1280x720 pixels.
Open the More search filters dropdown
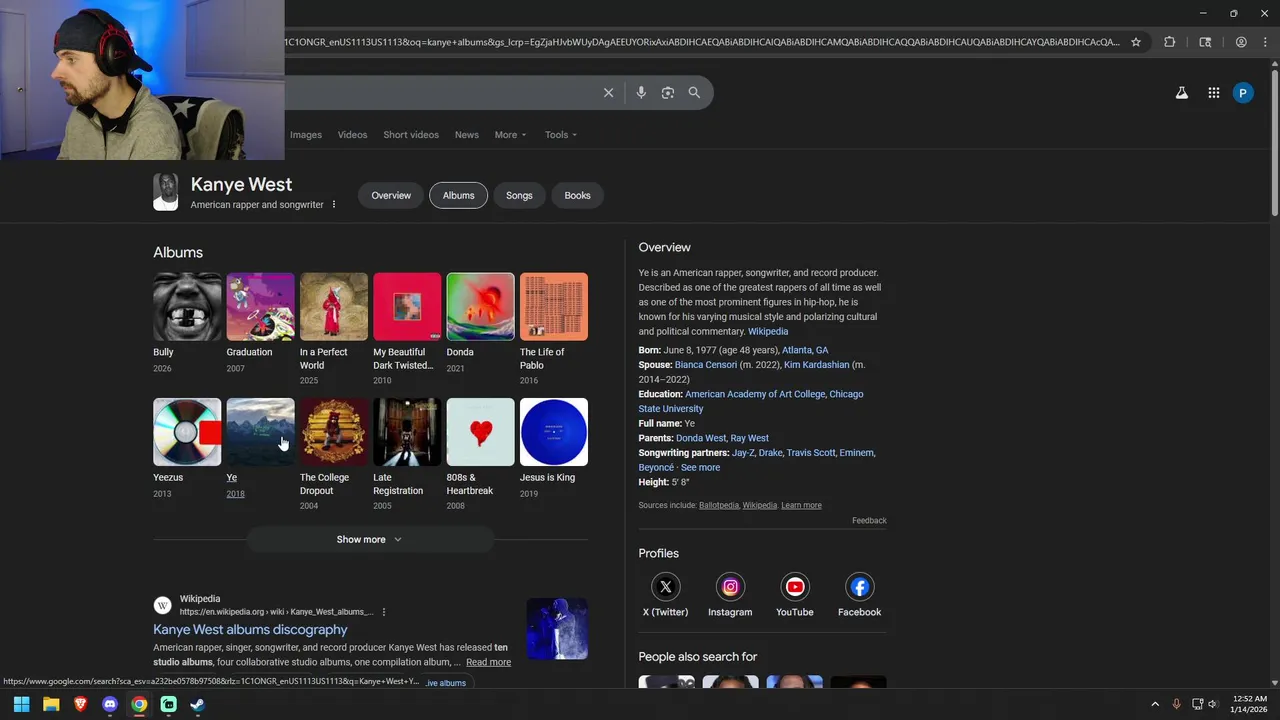point(510,135)
